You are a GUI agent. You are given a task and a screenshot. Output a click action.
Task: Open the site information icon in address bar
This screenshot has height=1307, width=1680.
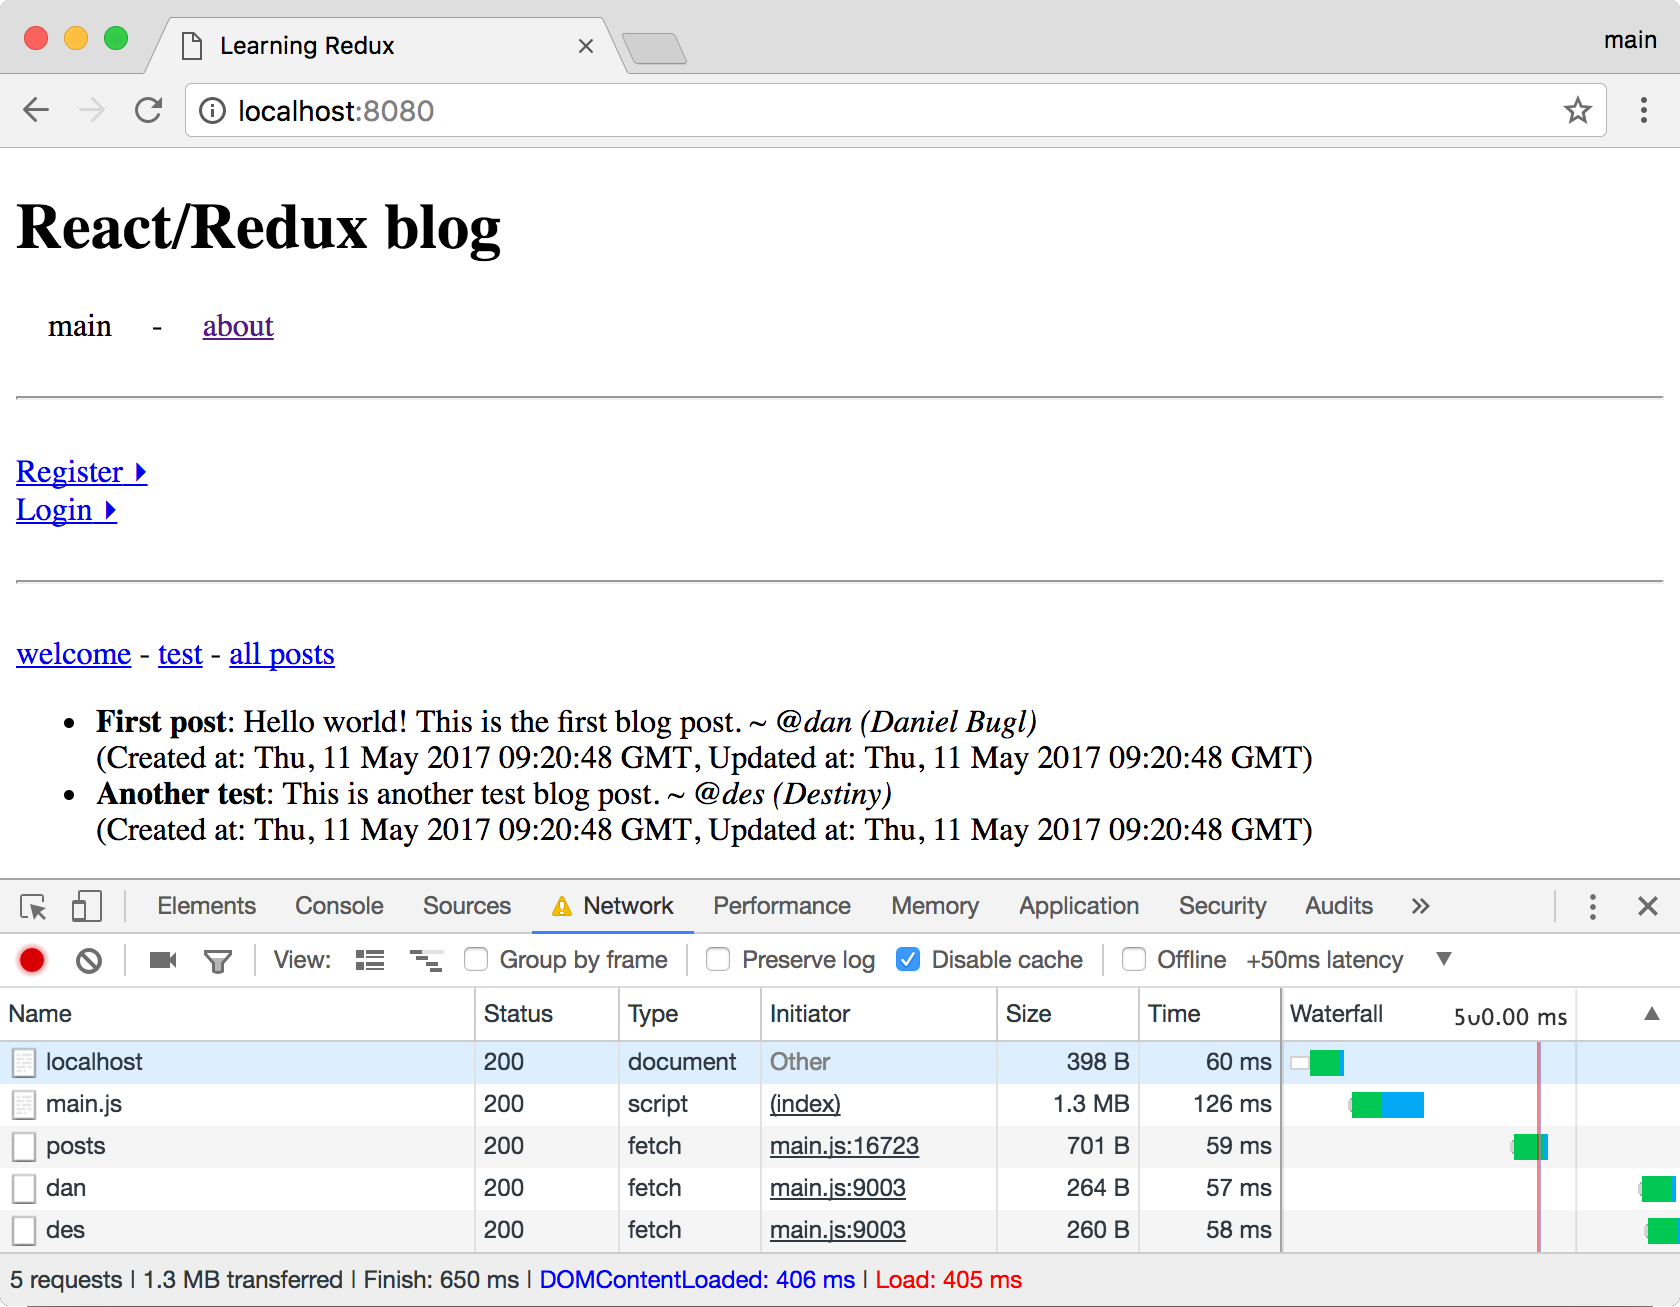click(x=212, y=111)
